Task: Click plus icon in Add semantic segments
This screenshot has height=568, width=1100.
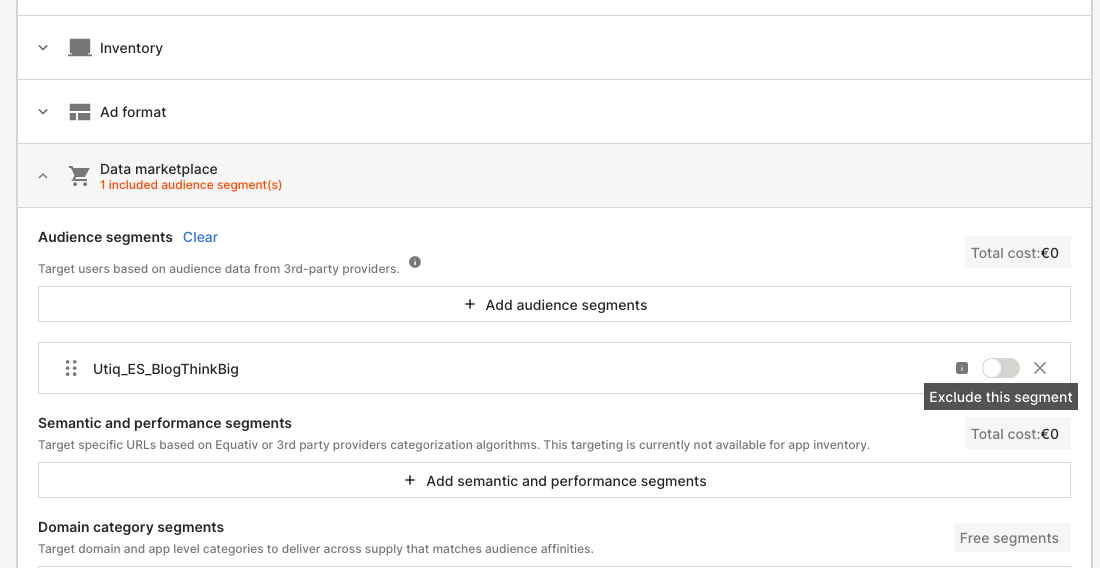Action: pyautogui.click(x=410, y=481)
